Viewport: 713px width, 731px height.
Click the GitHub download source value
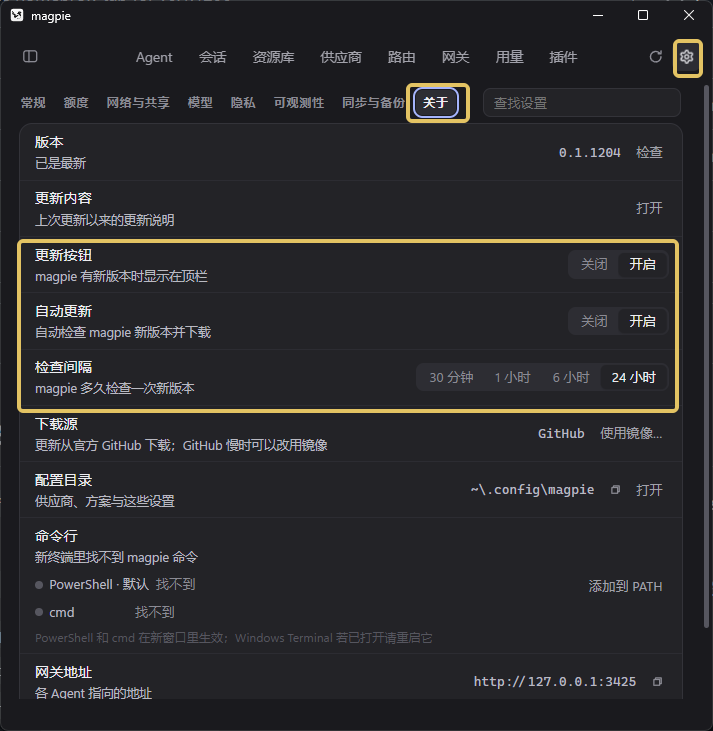(x=561, y=434)
